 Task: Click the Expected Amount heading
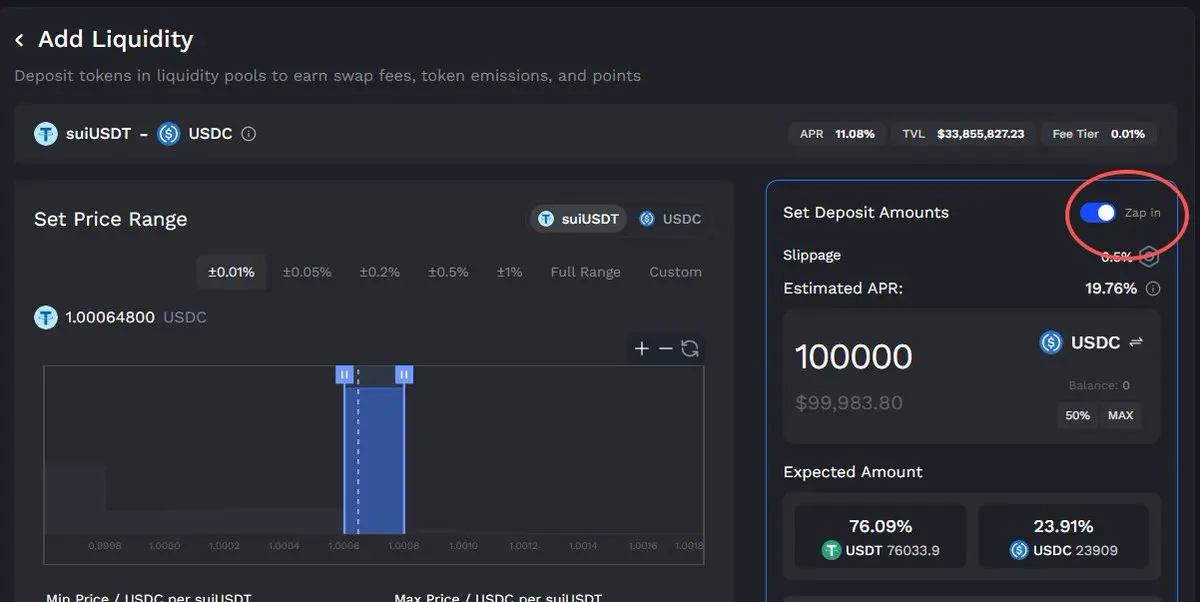point(853,472)
